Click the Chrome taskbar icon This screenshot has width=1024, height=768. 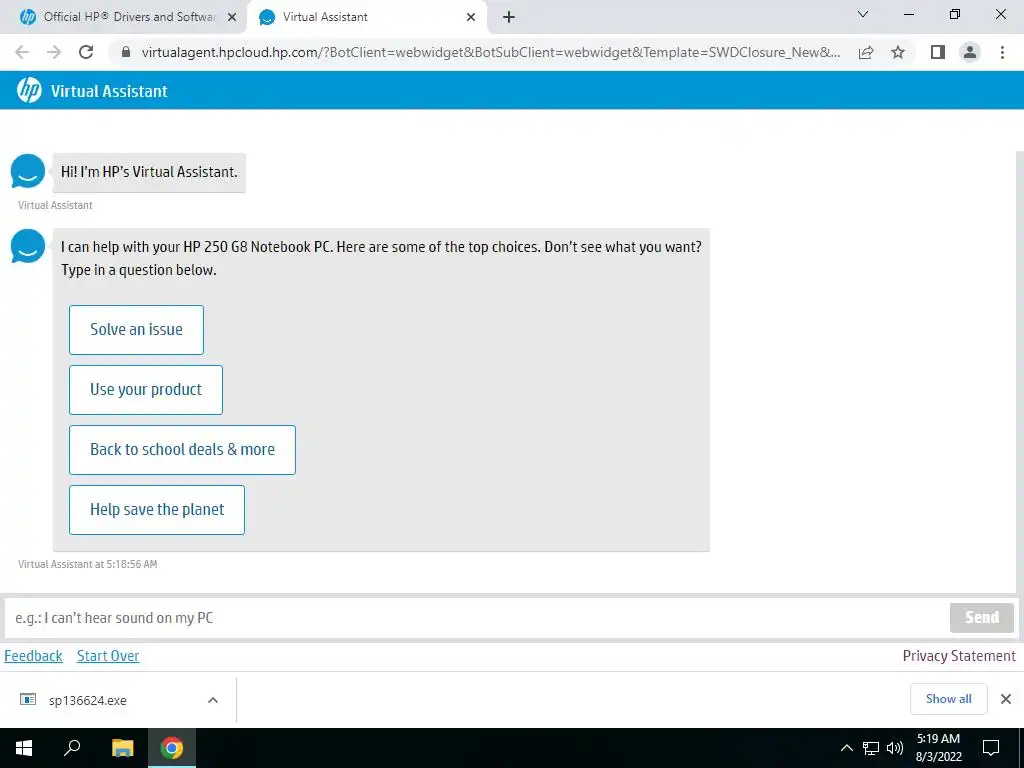pos(172,748)
